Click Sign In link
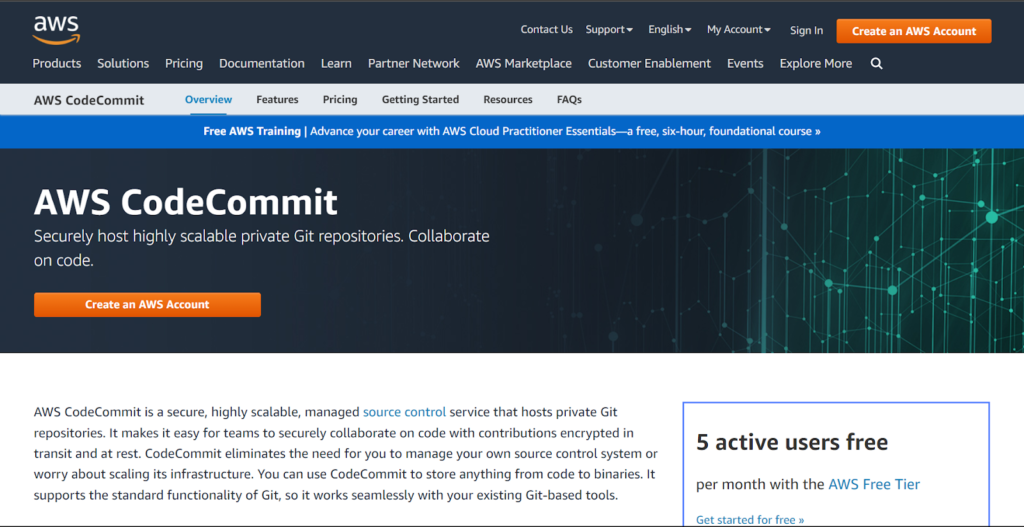1024x527 pixels. (807, 30)
